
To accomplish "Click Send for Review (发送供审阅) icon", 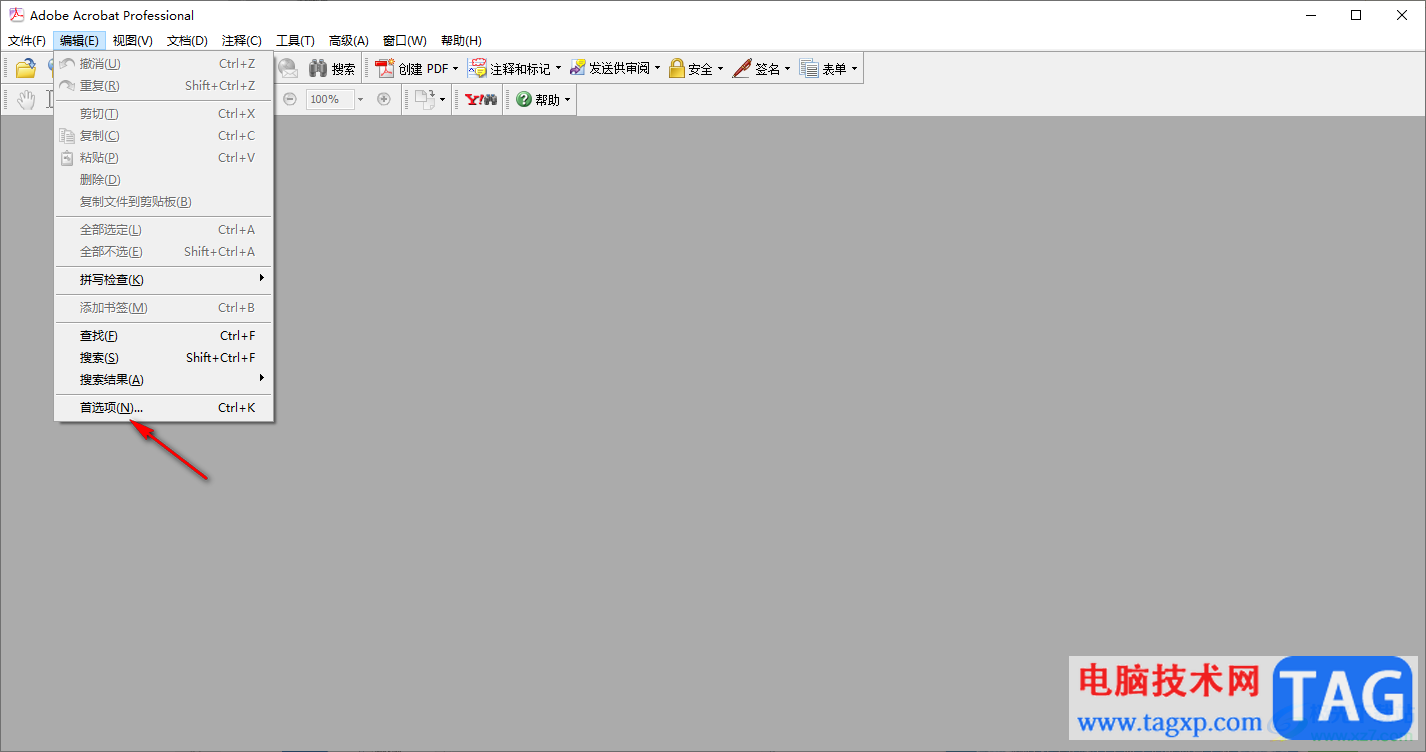I will 577,69.
